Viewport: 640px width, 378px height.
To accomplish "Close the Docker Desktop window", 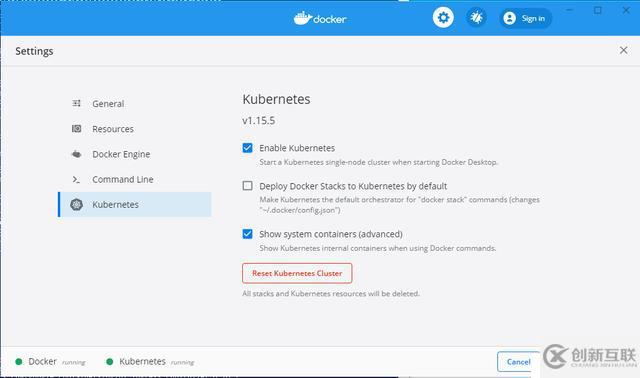I will [x=626, y=10].
